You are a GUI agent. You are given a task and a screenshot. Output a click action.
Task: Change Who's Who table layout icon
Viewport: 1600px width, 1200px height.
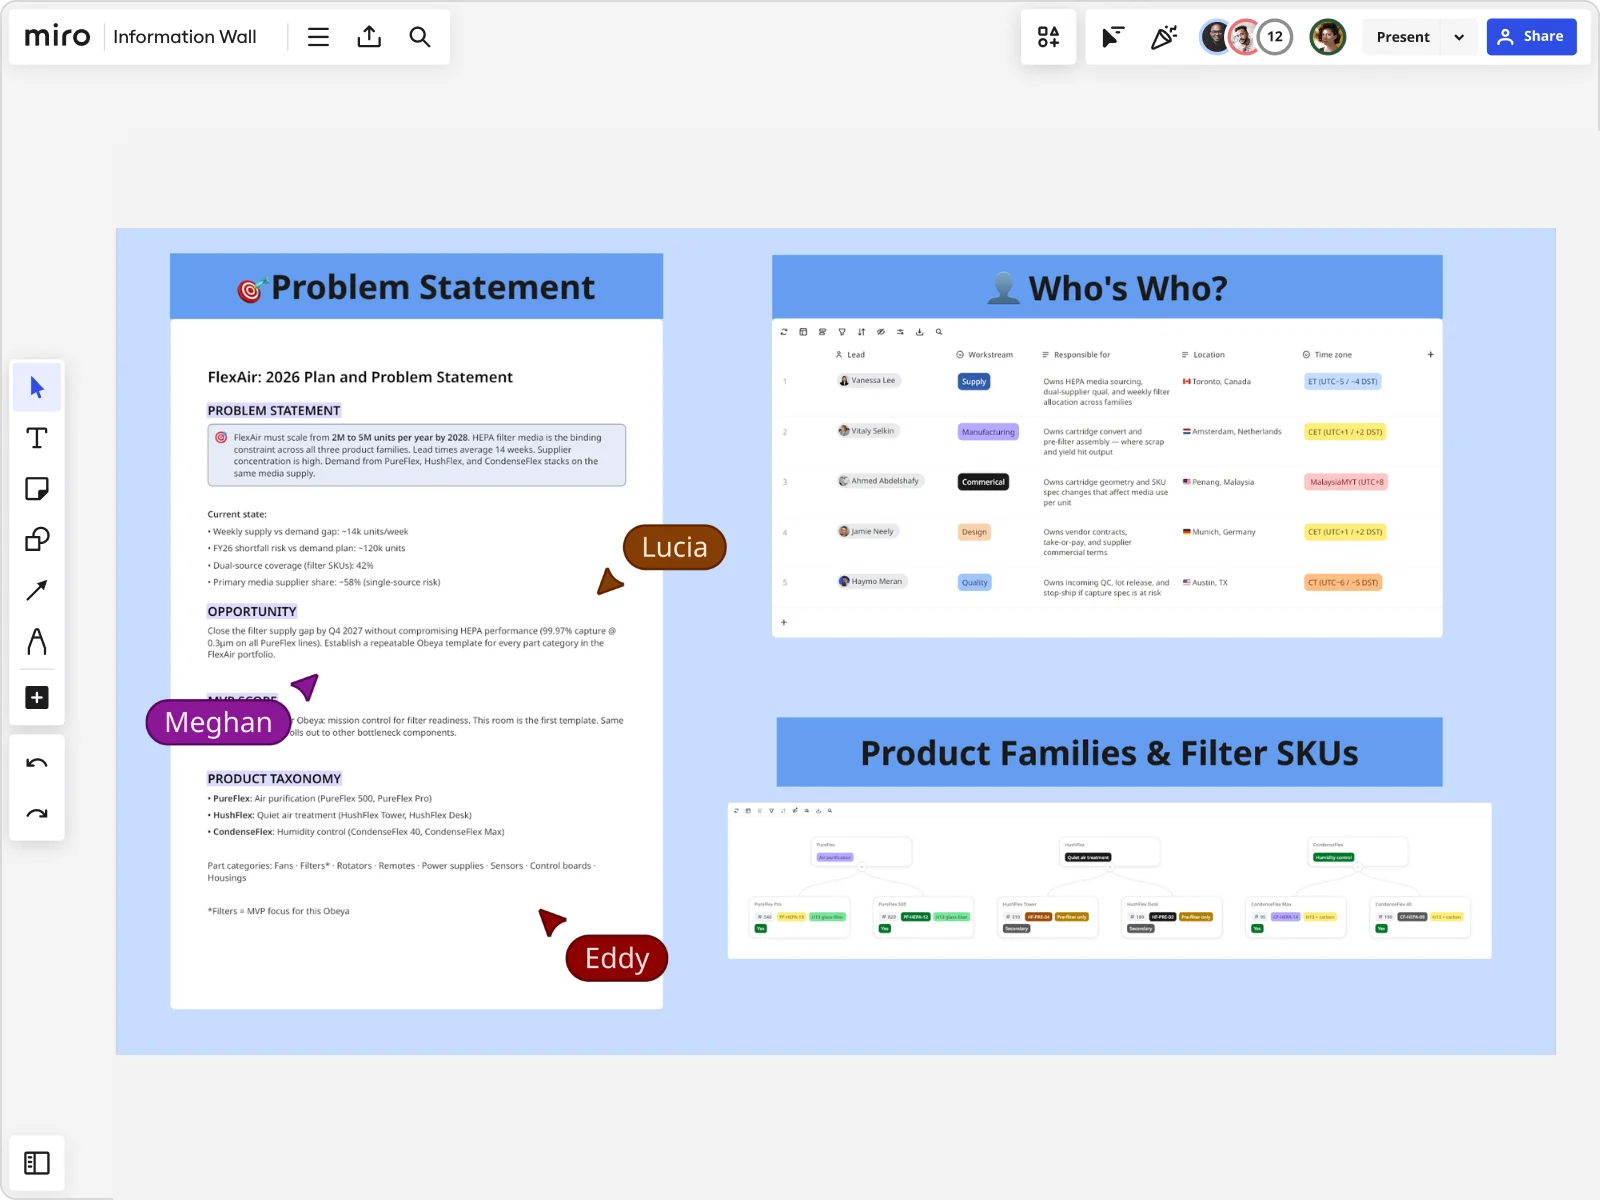coord(803,332)
